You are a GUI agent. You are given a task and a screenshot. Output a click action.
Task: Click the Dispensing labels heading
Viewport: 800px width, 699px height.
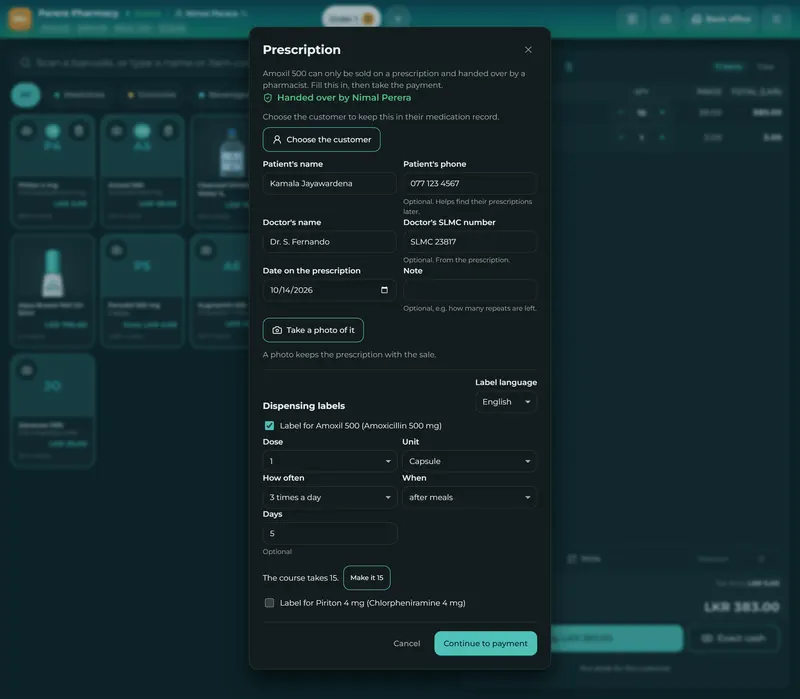[304, 406]
